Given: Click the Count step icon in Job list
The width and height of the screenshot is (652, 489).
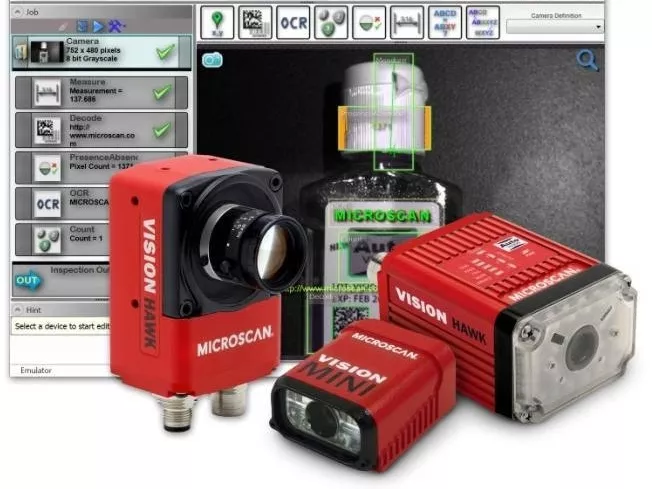Looking at the screenshot, I should [x=47, y=240].
